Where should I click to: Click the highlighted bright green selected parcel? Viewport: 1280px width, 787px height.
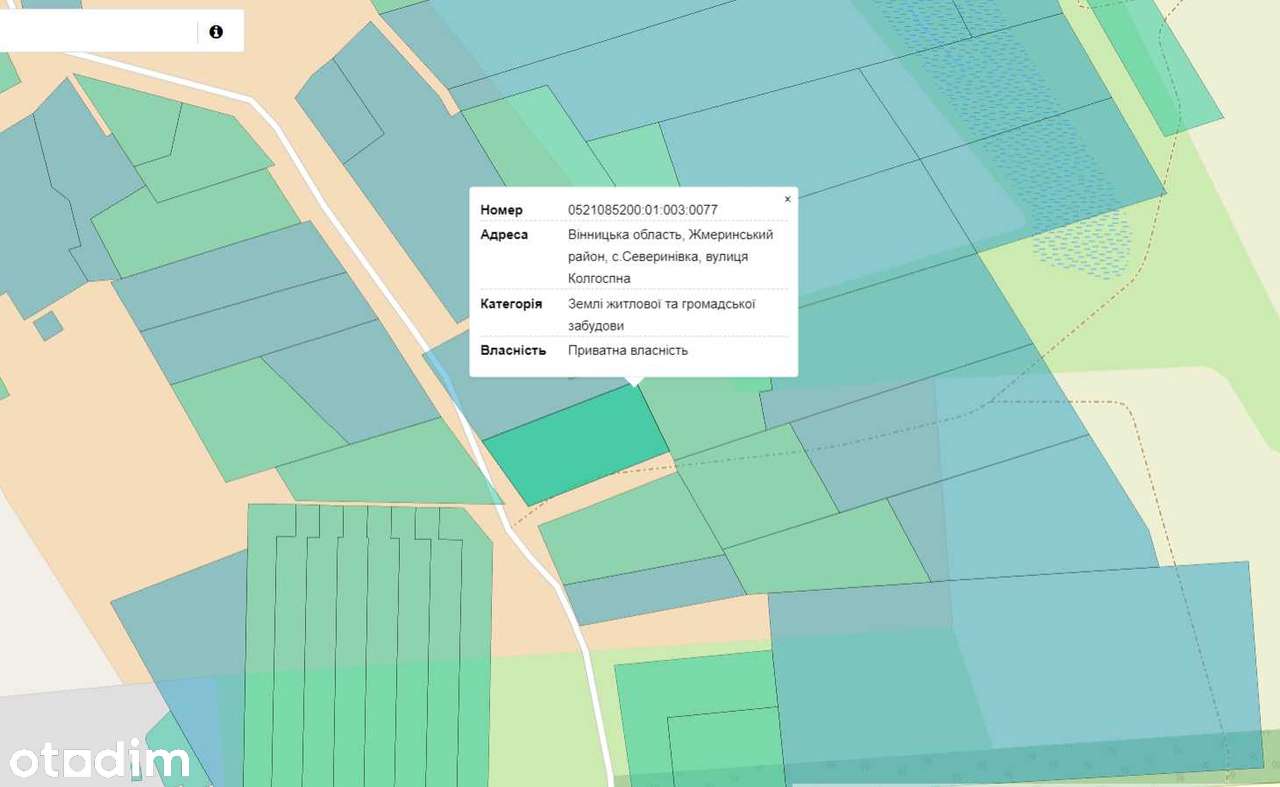(578, 444)
